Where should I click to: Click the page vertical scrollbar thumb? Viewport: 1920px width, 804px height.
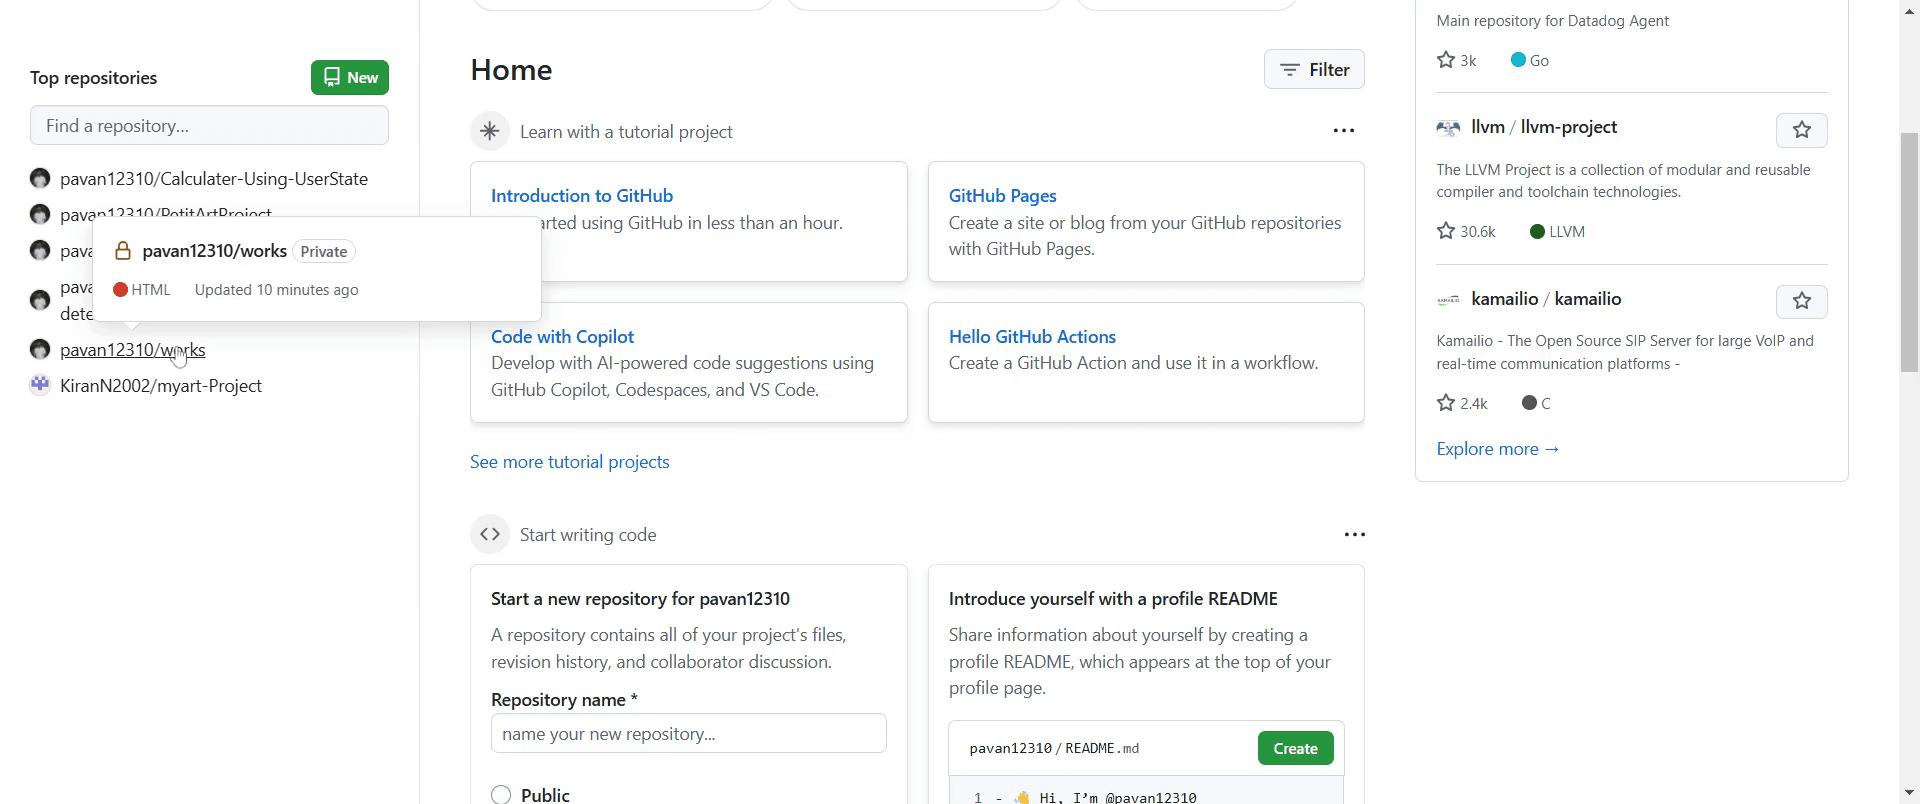1909,252
